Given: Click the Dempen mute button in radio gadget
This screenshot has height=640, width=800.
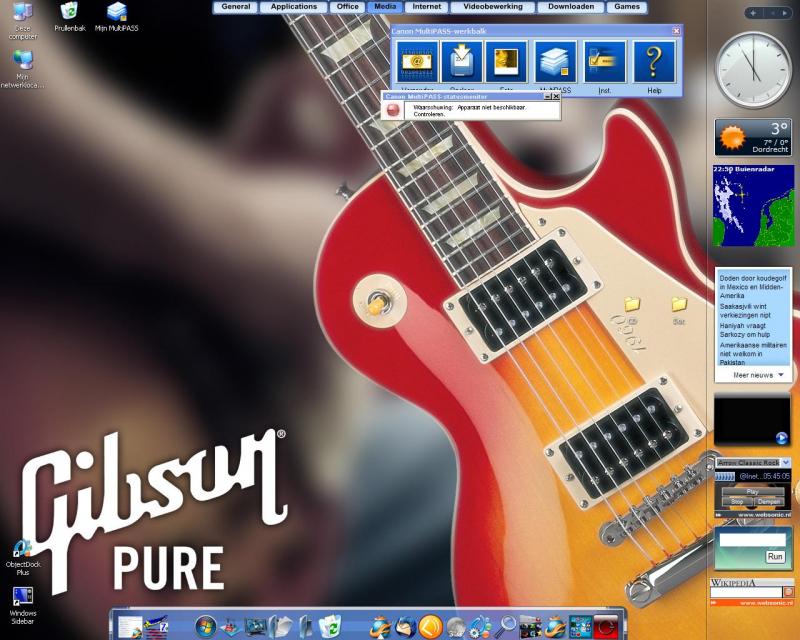Looking at the screenshot, I should tap(768, 501).
